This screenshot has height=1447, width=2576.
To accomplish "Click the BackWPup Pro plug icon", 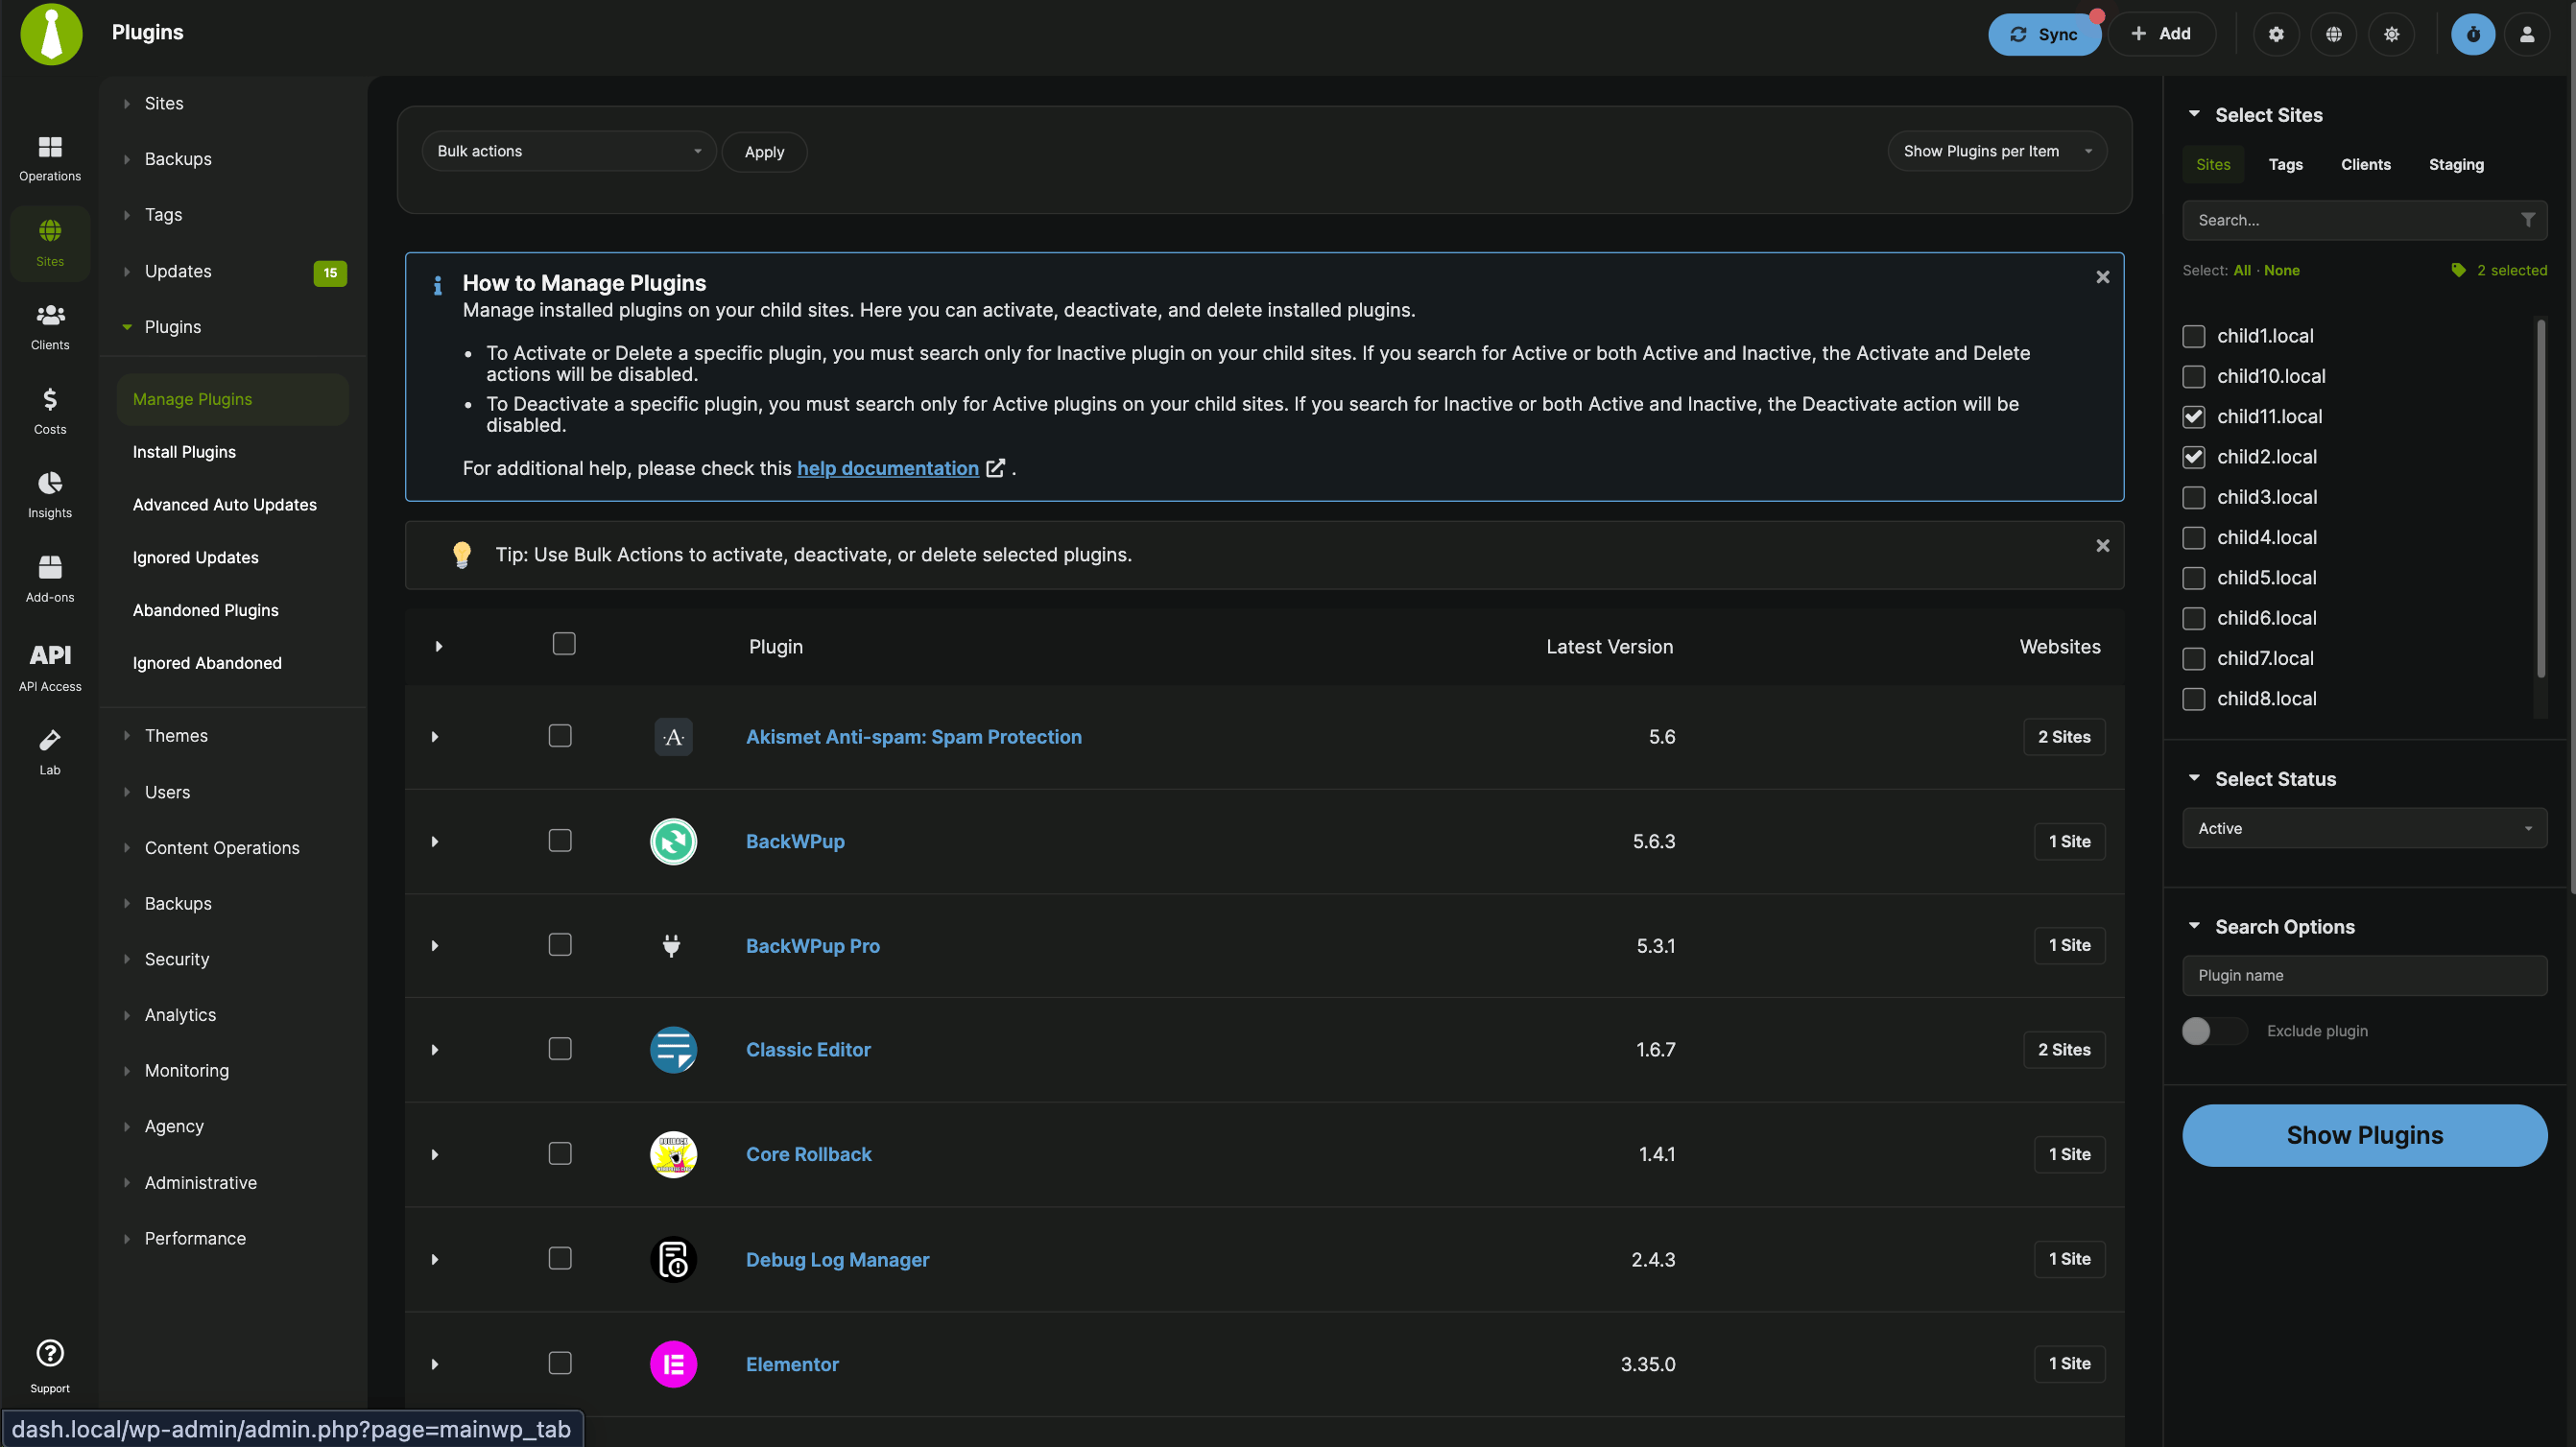I will coord(672,945).
